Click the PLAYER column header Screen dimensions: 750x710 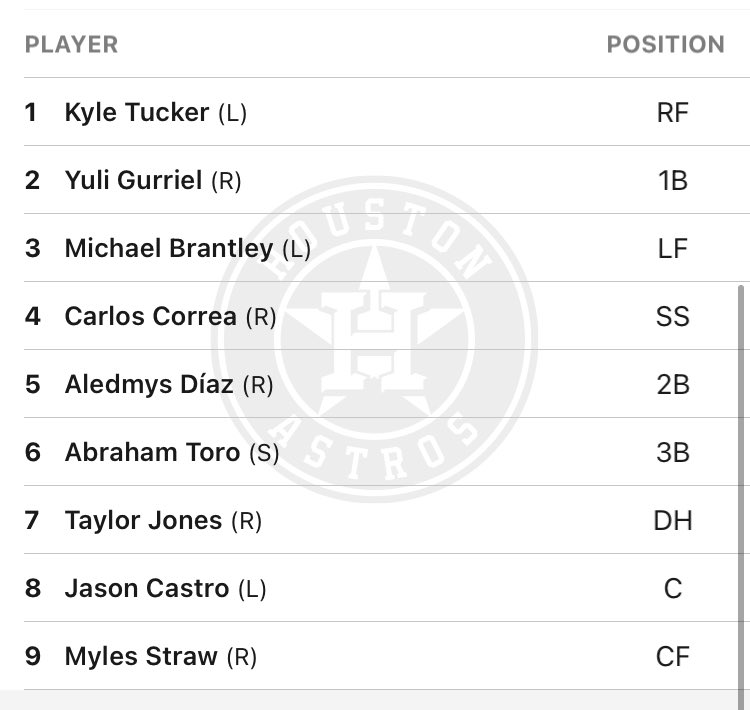(x=71, y=44)
